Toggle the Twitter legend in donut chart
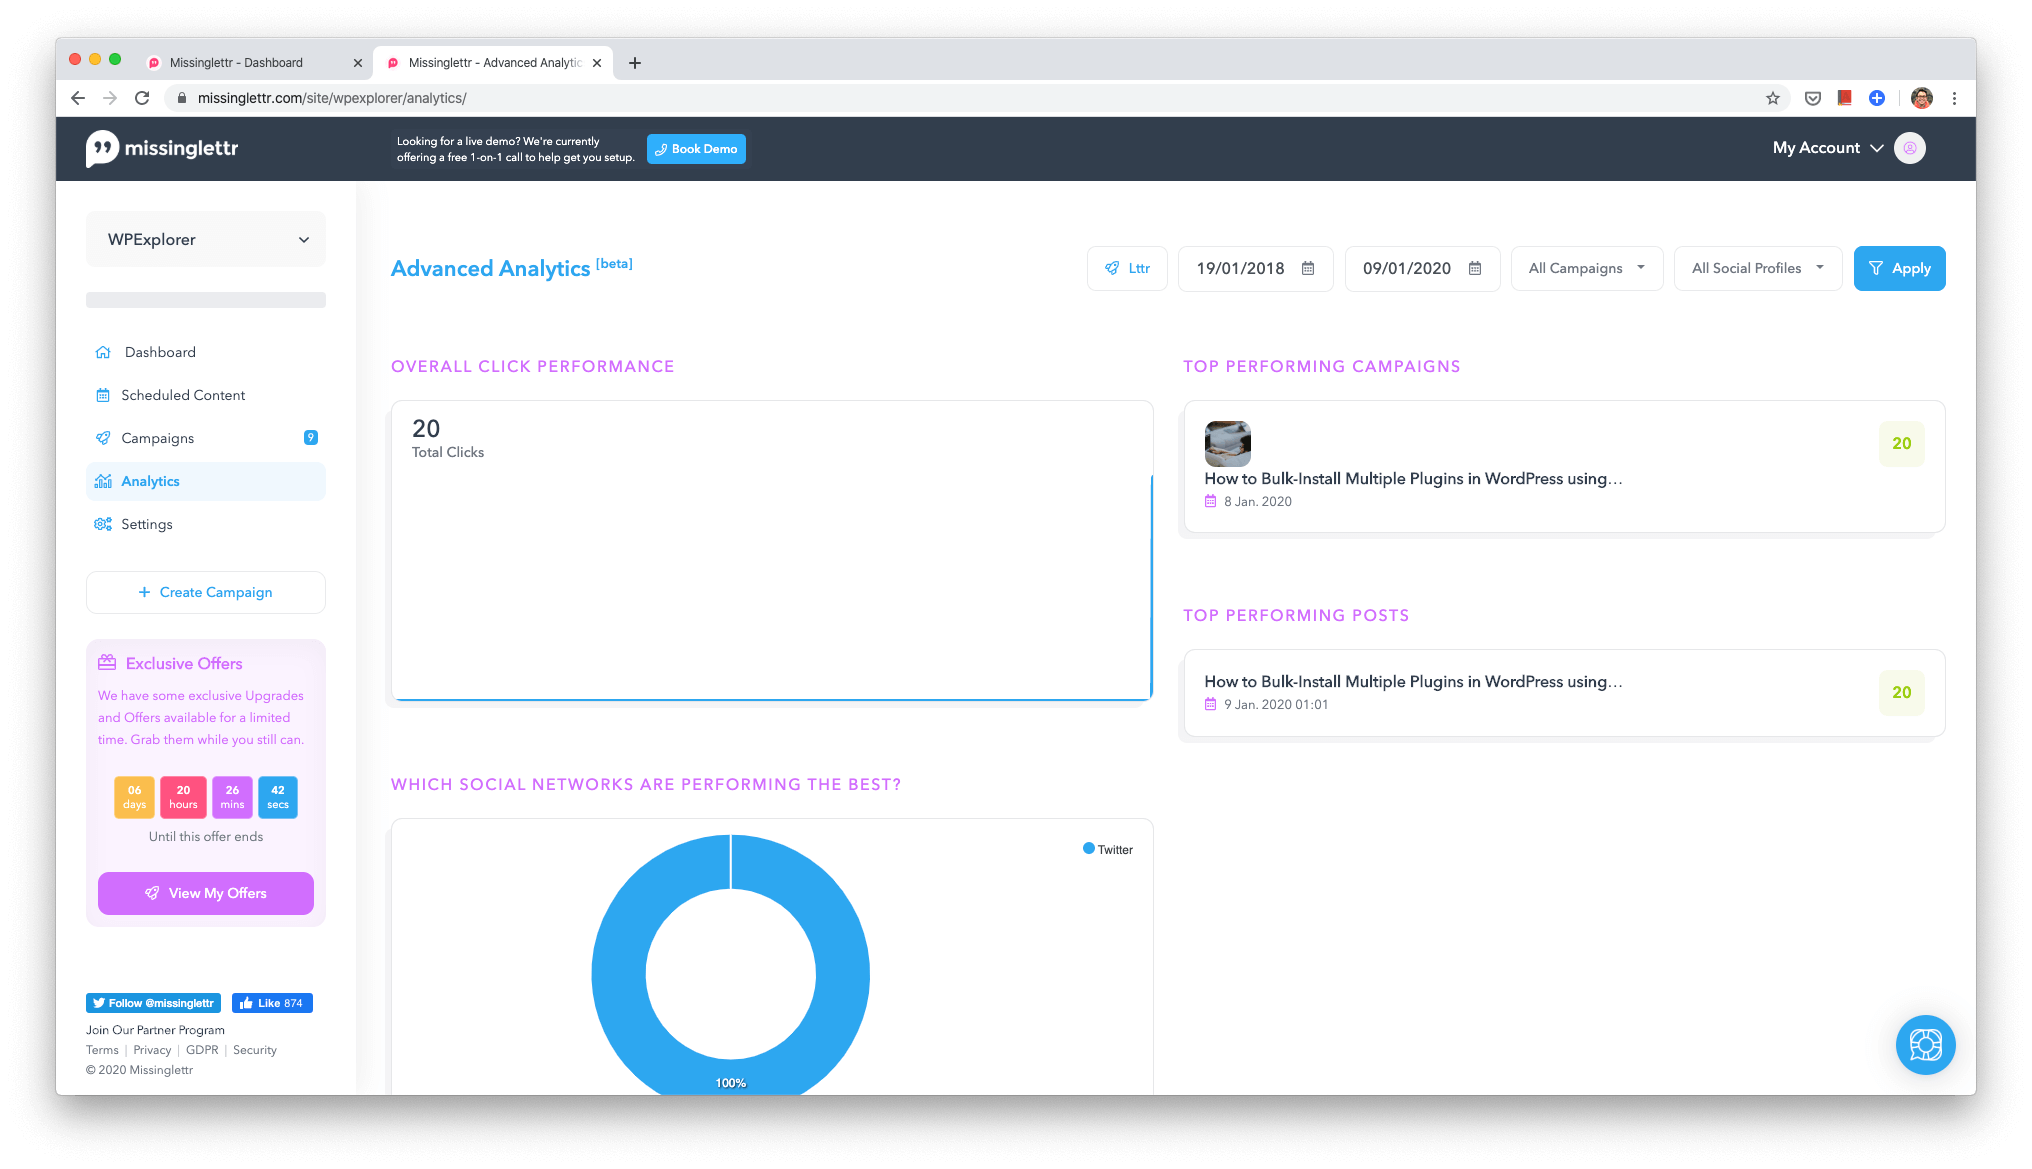2032x1169 pixels. [1108, 849]
